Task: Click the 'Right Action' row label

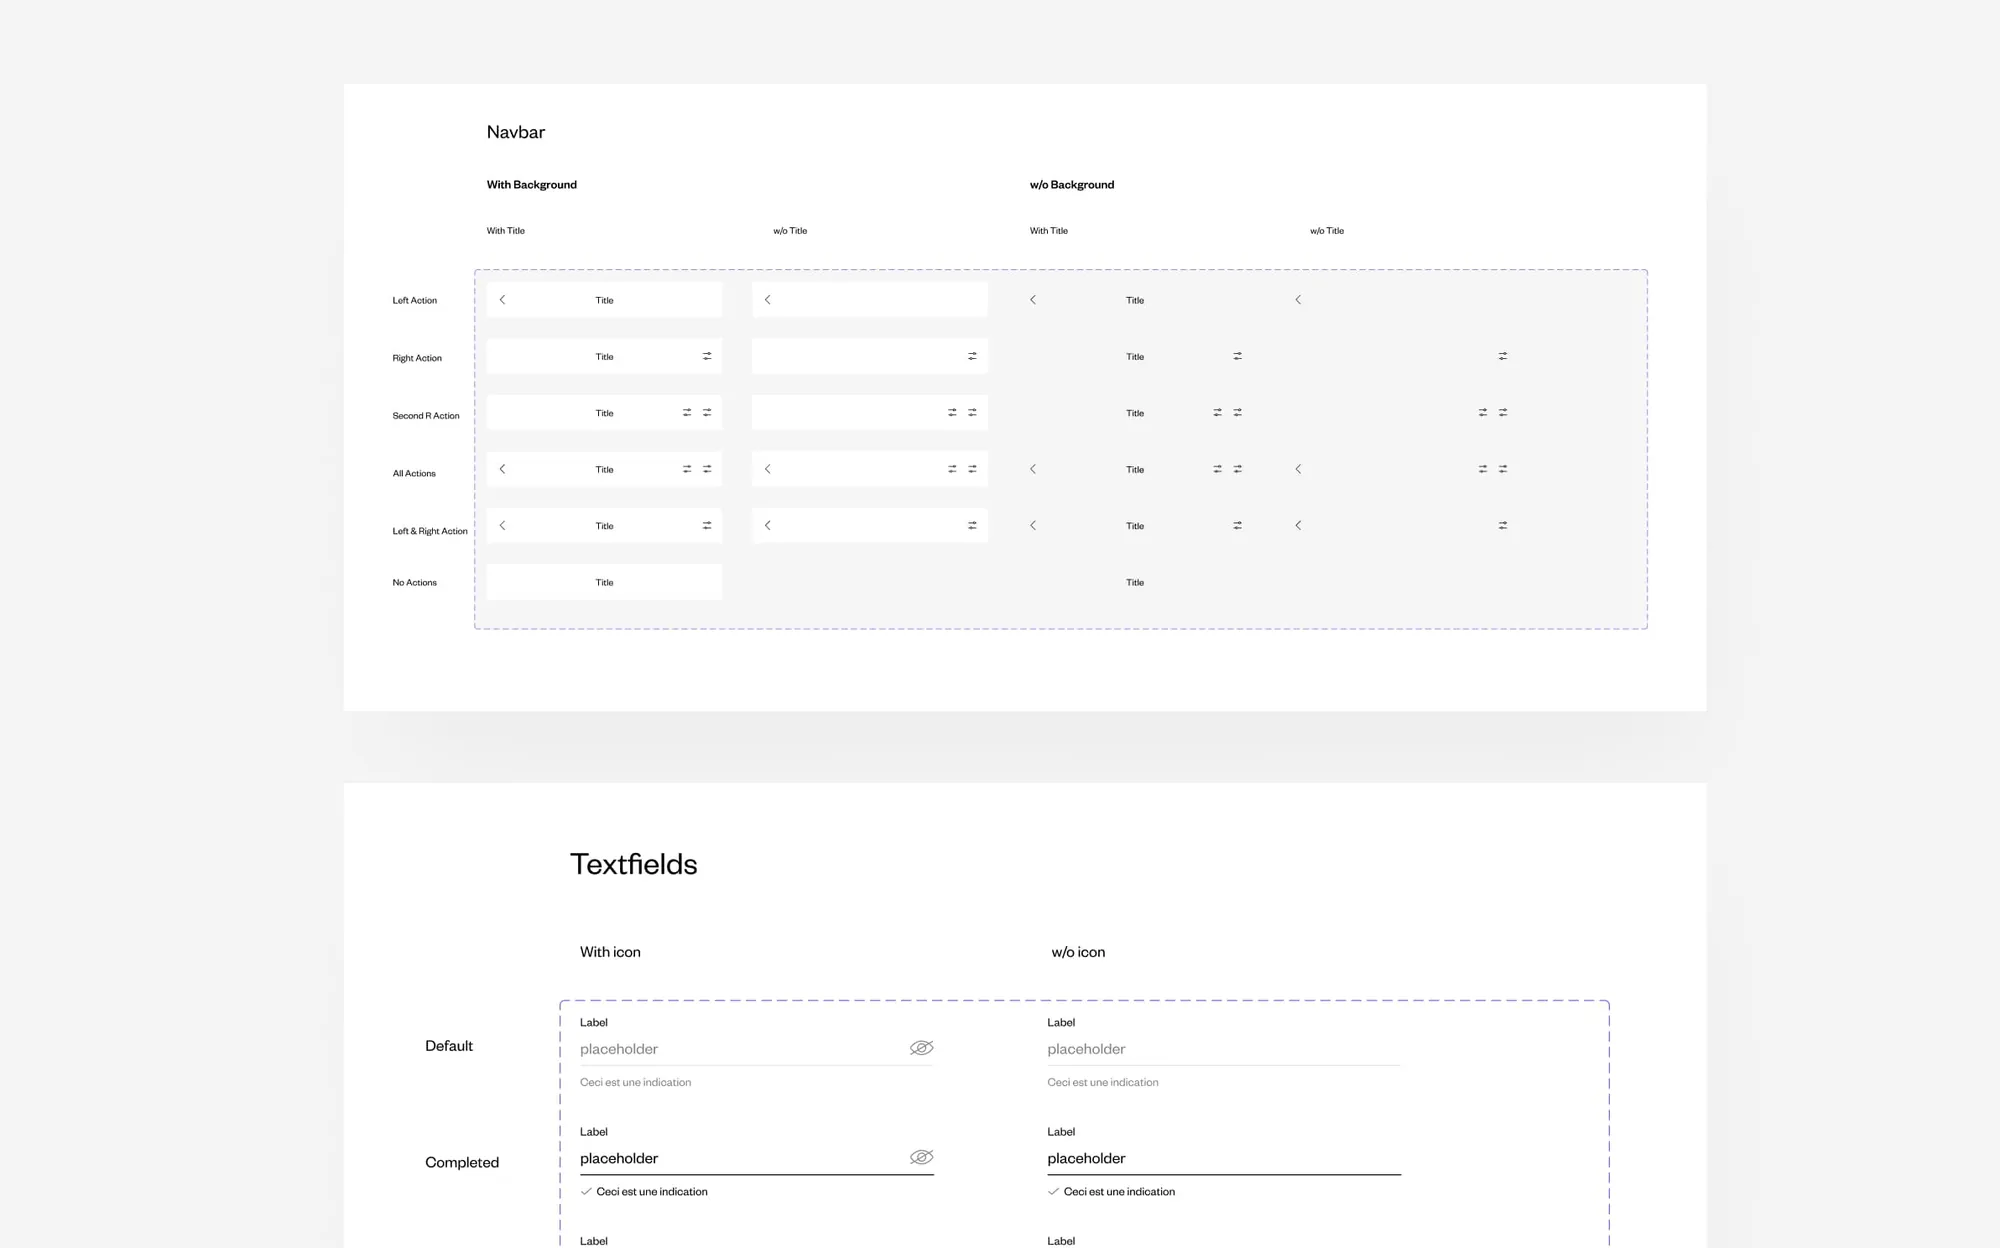Action: (x=417, y=358)
